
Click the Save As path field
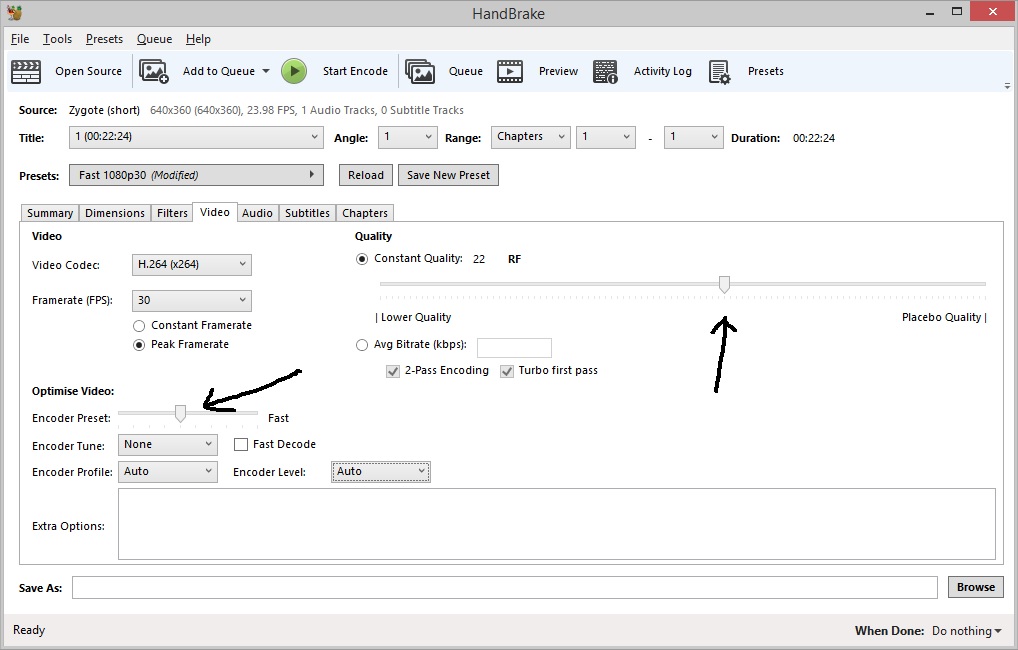pyautogui.click(x=504, y=587)
